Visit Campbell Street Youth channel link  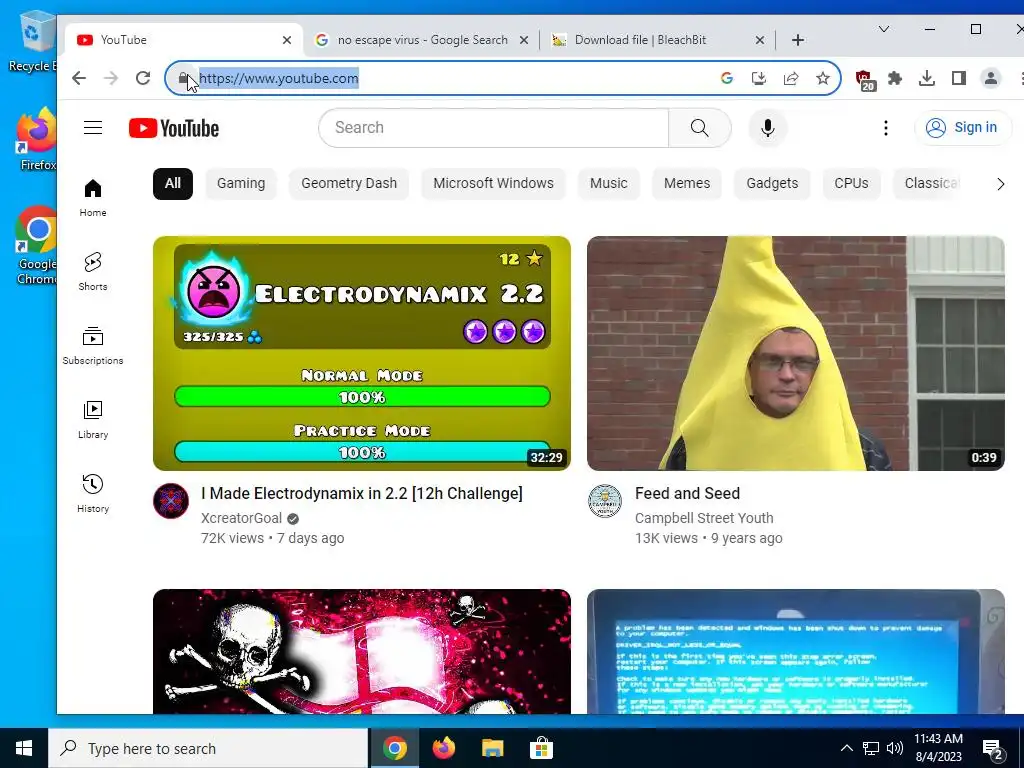(704, 519)
